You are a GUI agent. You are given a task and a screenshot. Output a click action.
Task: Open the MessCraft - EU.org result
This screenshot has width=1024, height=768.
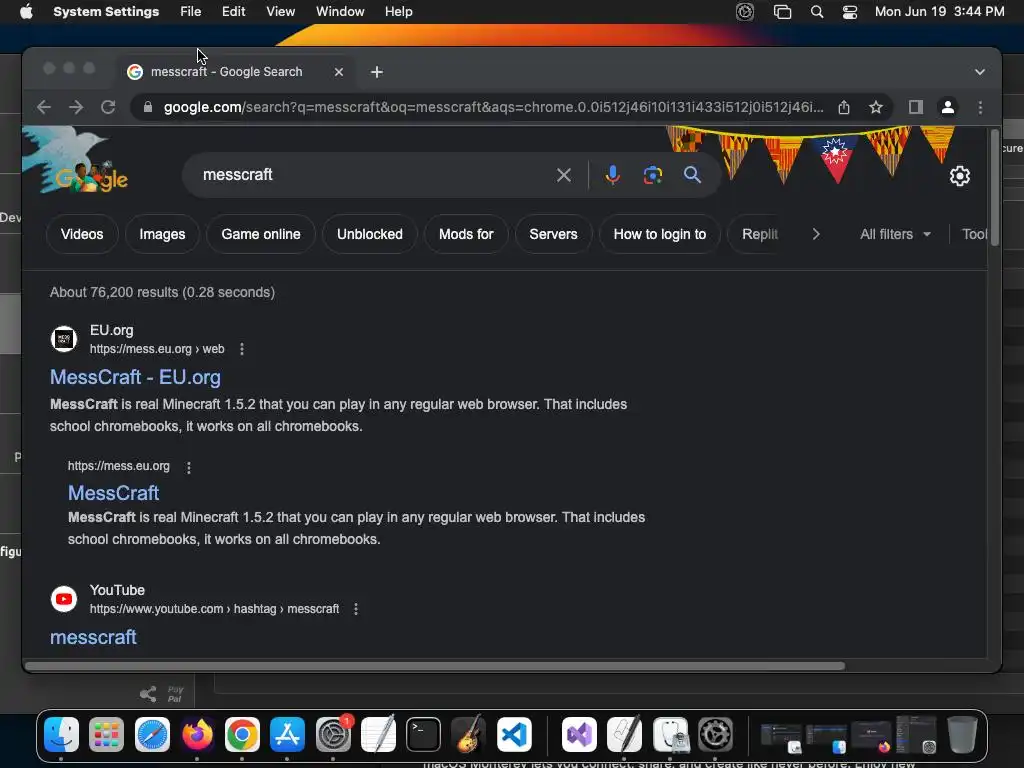pyautogui.click(x=135, y=377)
